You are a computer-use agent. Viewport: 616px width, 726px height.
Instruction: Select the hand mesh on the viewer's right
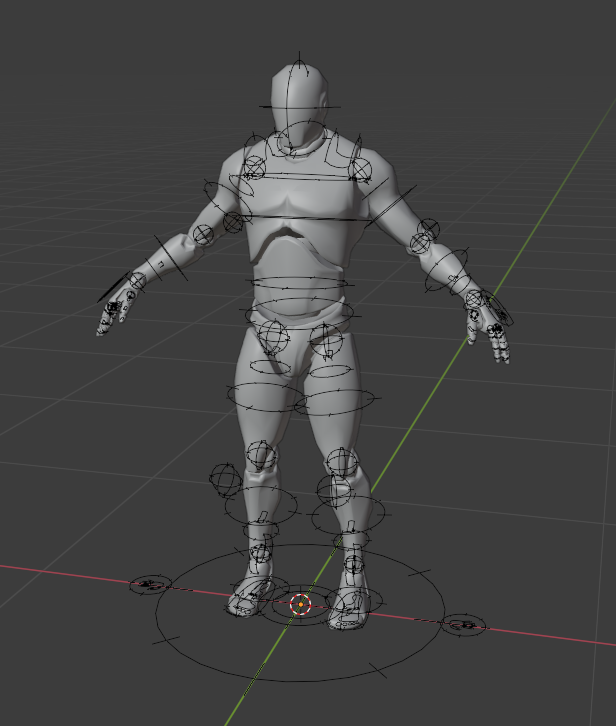coord(489,326)
